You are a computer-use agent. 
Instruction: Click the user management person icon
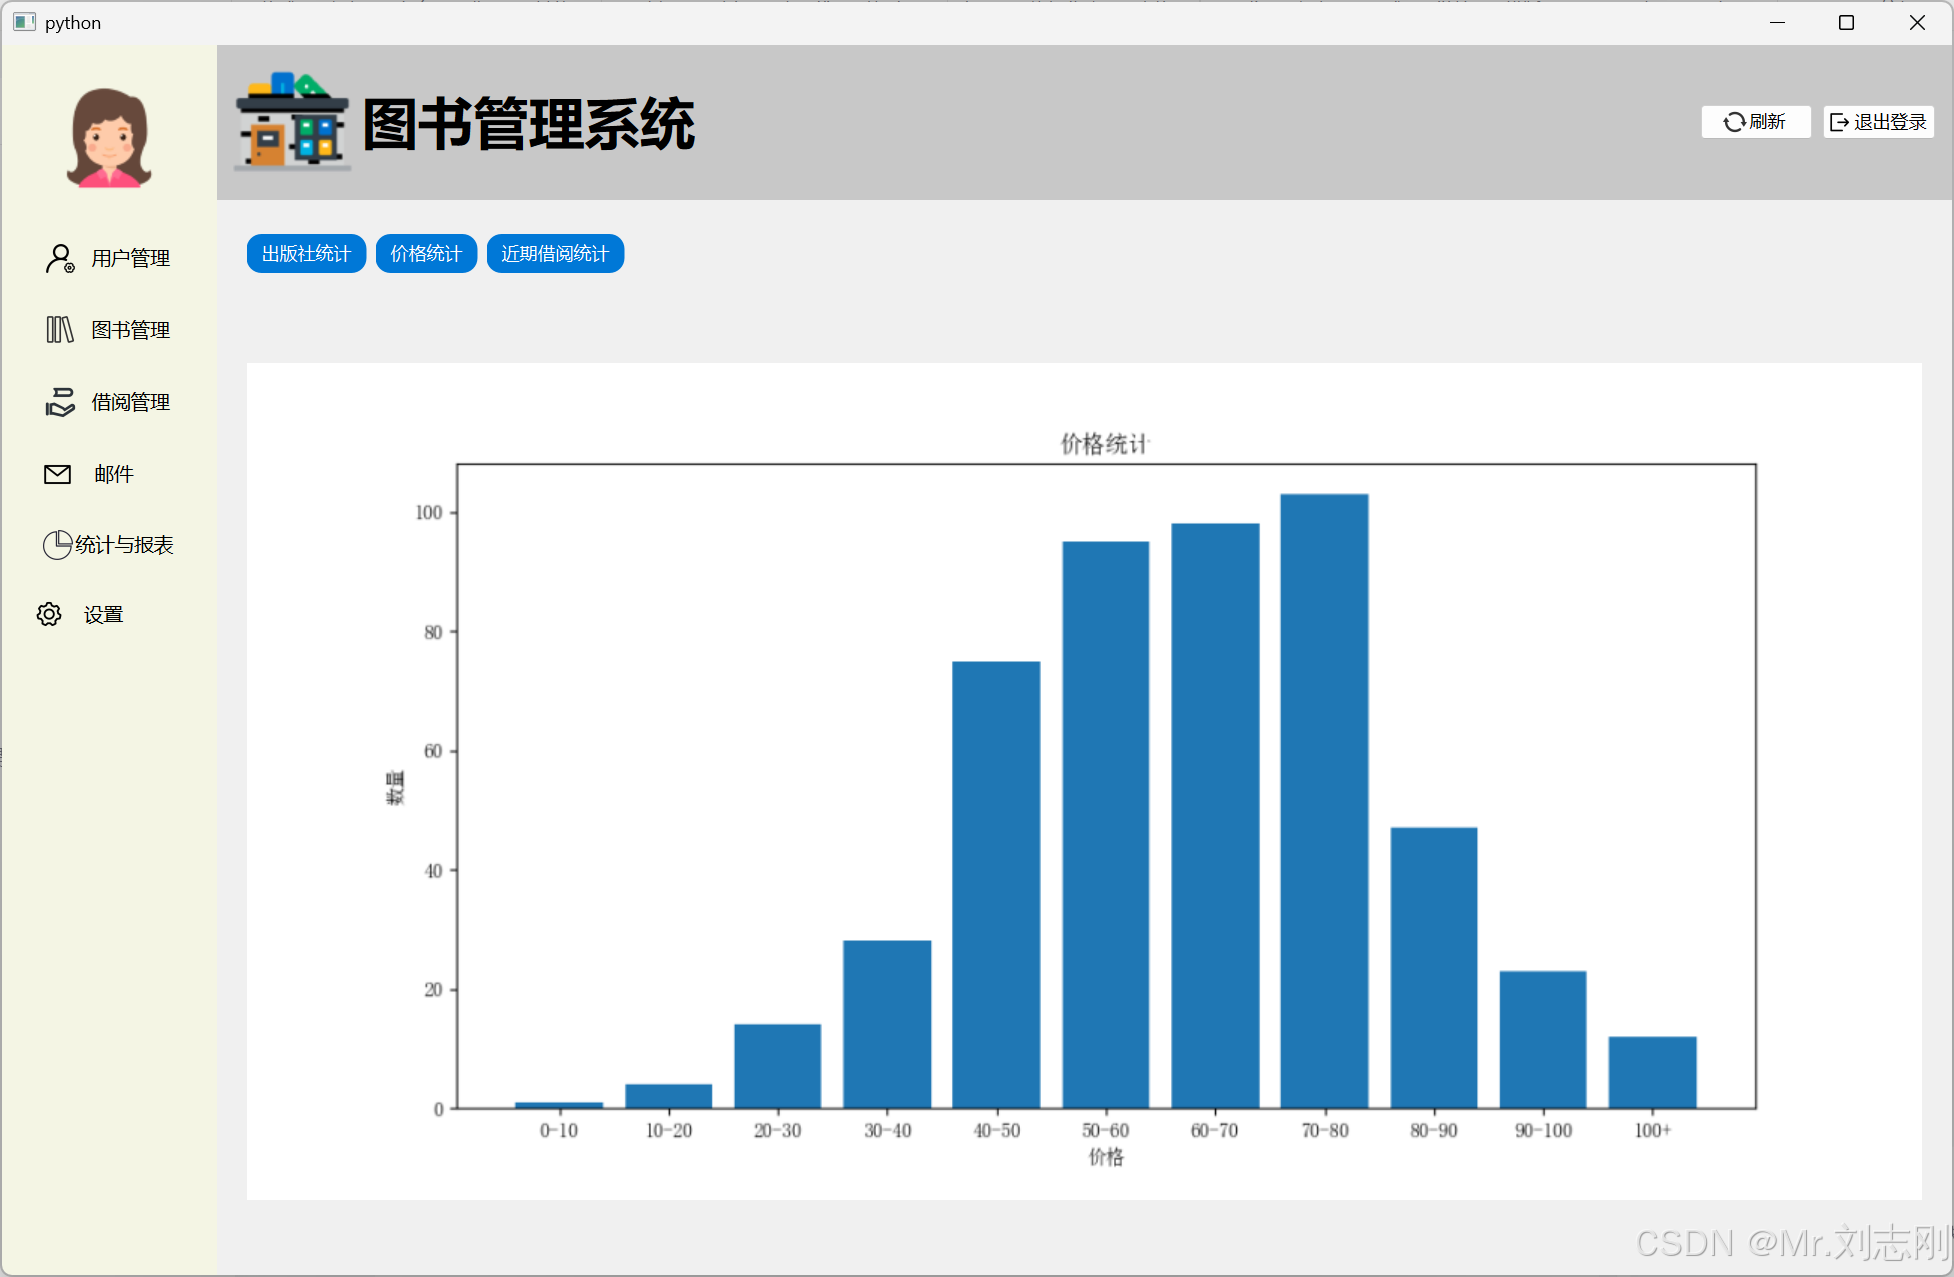coord(60,258)
